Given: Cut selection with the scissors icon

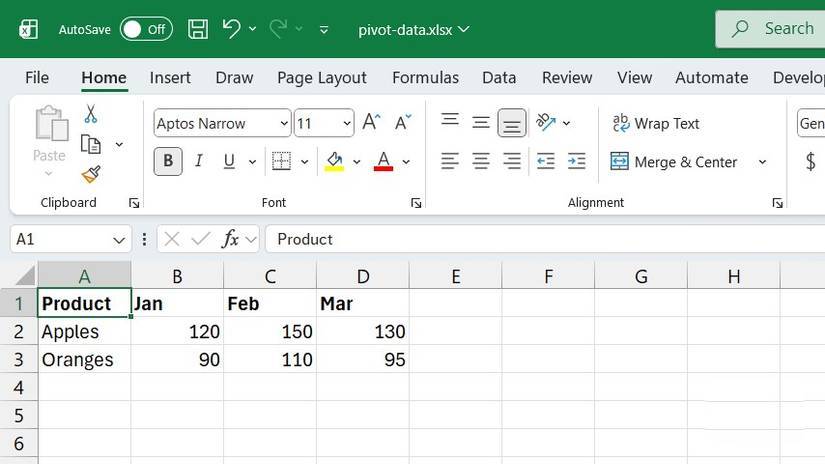Looking at the screenshot, I should (90, 114).
